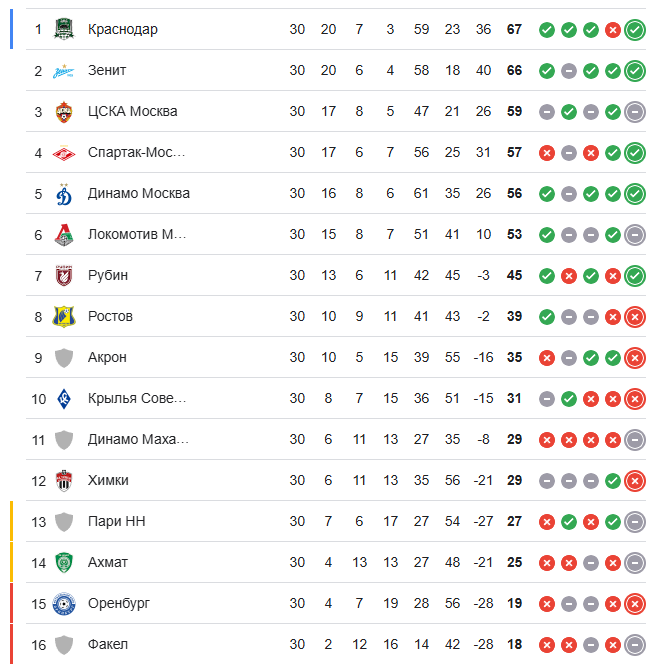
Task: Click Ростов's most recent loss indicator
Action: point(635,317)
